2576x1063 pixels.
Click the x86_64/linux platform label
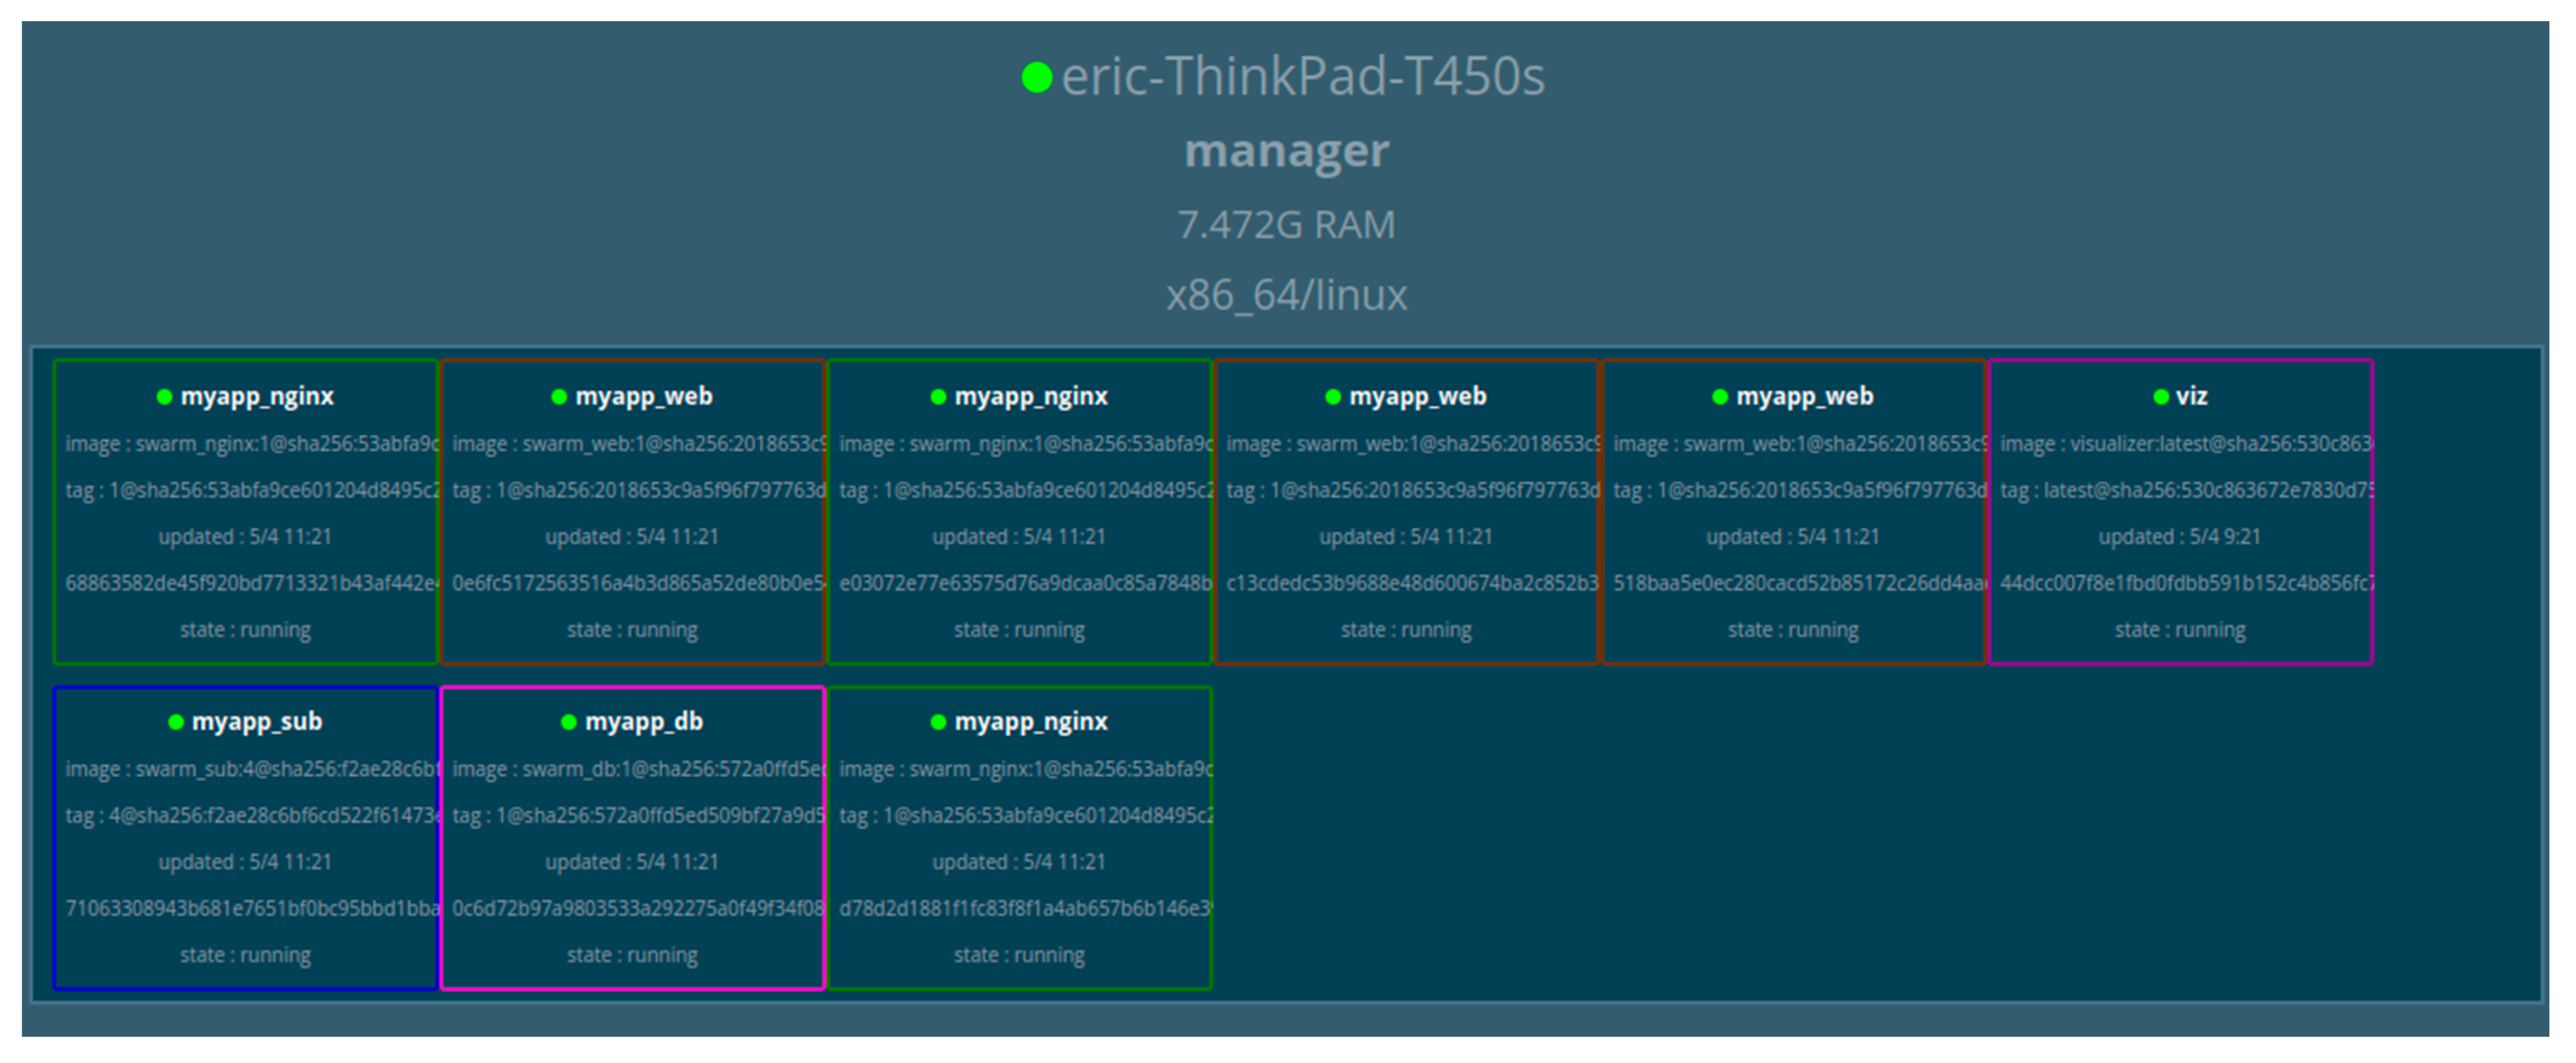[1286, 295]
